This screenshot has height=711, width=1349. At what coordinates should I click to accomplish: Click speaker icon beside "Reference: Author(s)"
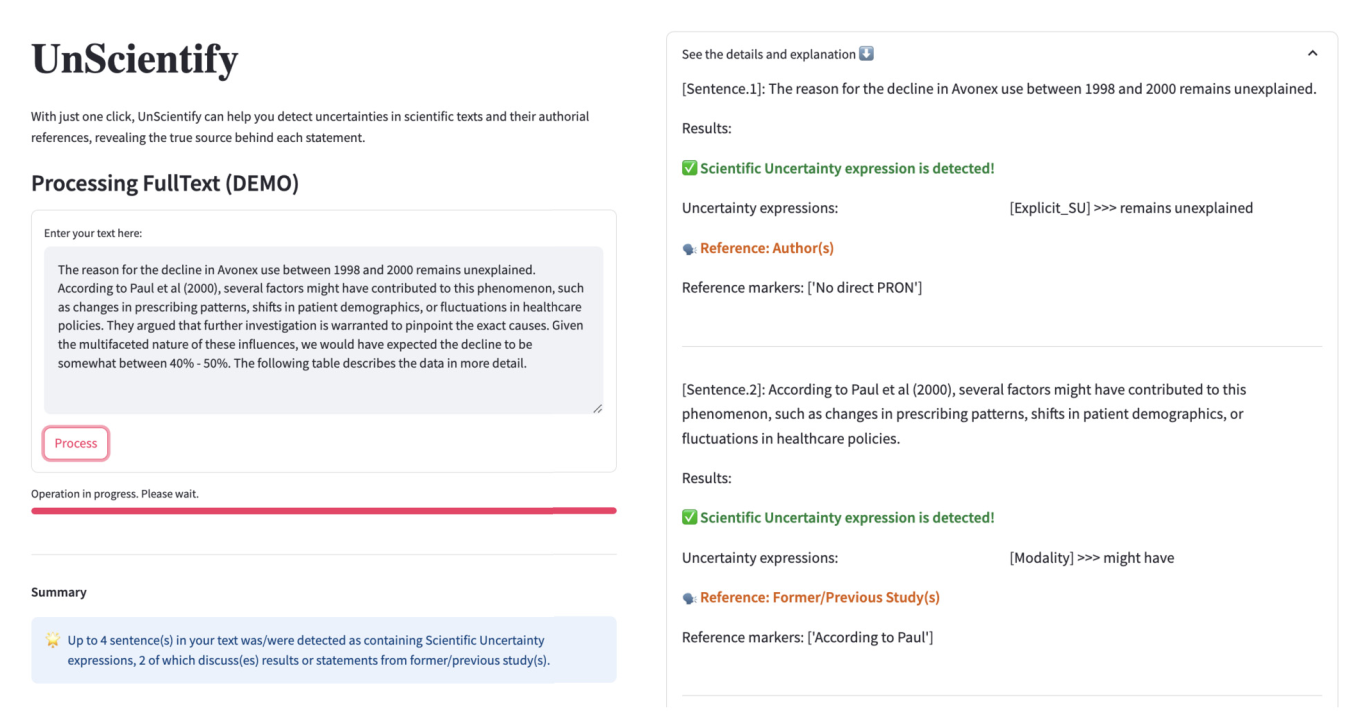click(x=689, y=249)
